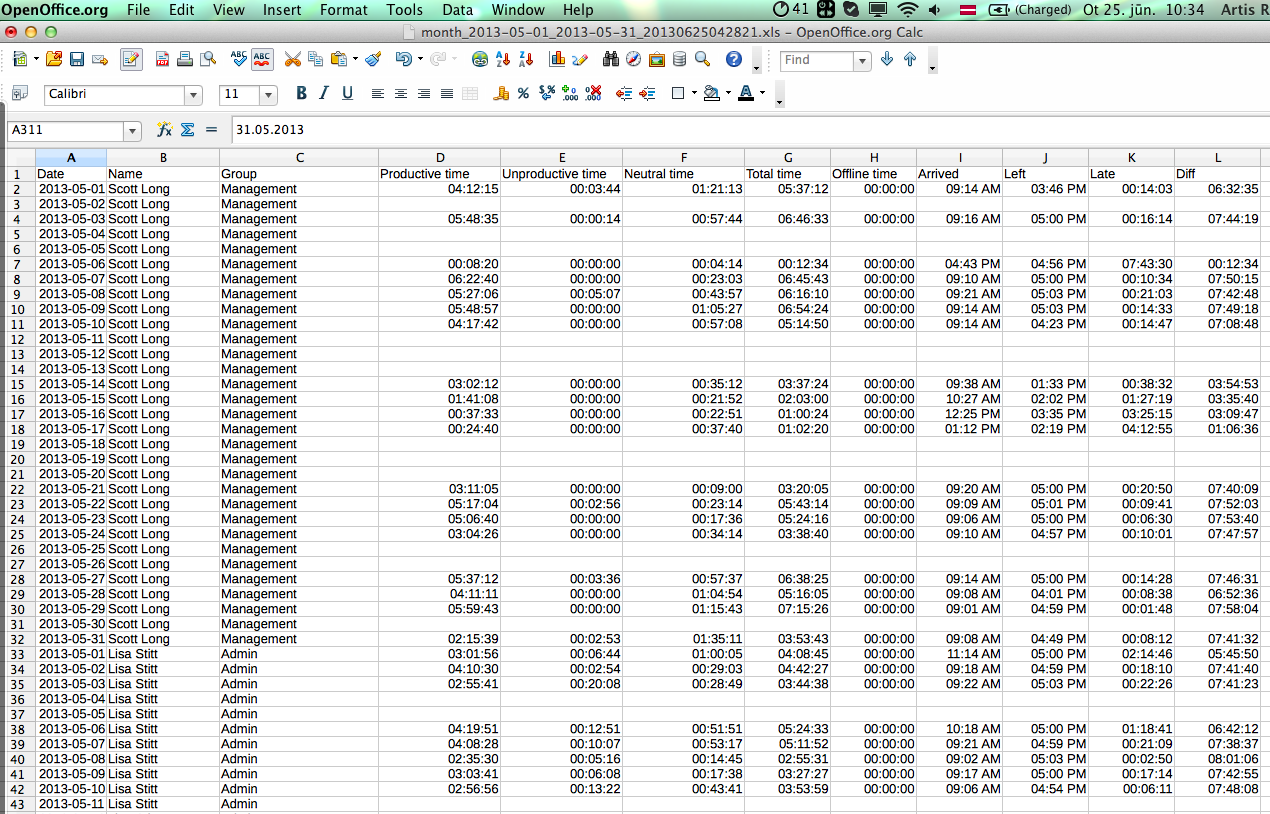Center cell contents horizontally
The image size is (1270, 814).
[x=401, y=94]
